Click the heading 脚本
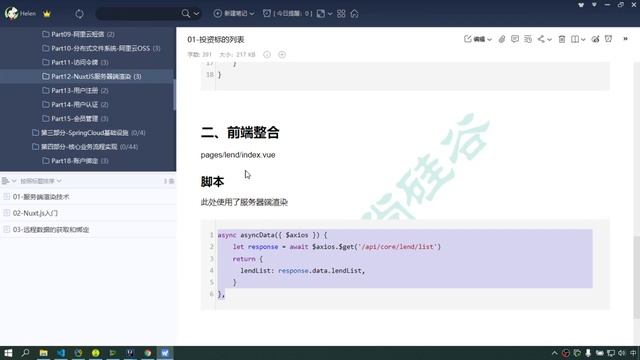640x360 pixels. [x=212, y=182]
